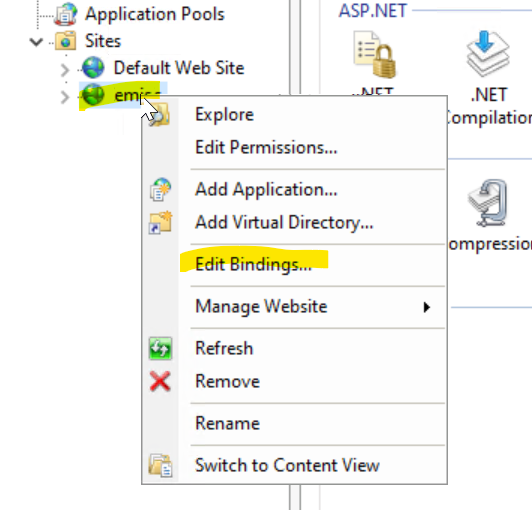Click the green Refresh icon
The image size is (532, 510).
click(x=160, y=348)
